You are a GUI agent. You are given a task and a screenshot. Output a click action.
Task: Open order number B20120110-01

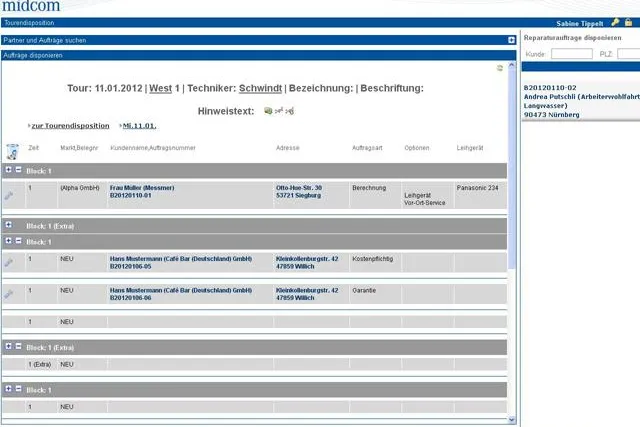(x=131, y=196)
